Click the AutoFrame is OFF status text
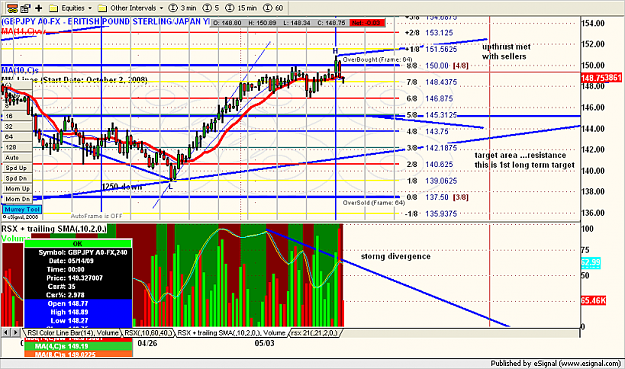The image size is (625, 369). click(96, 216)
